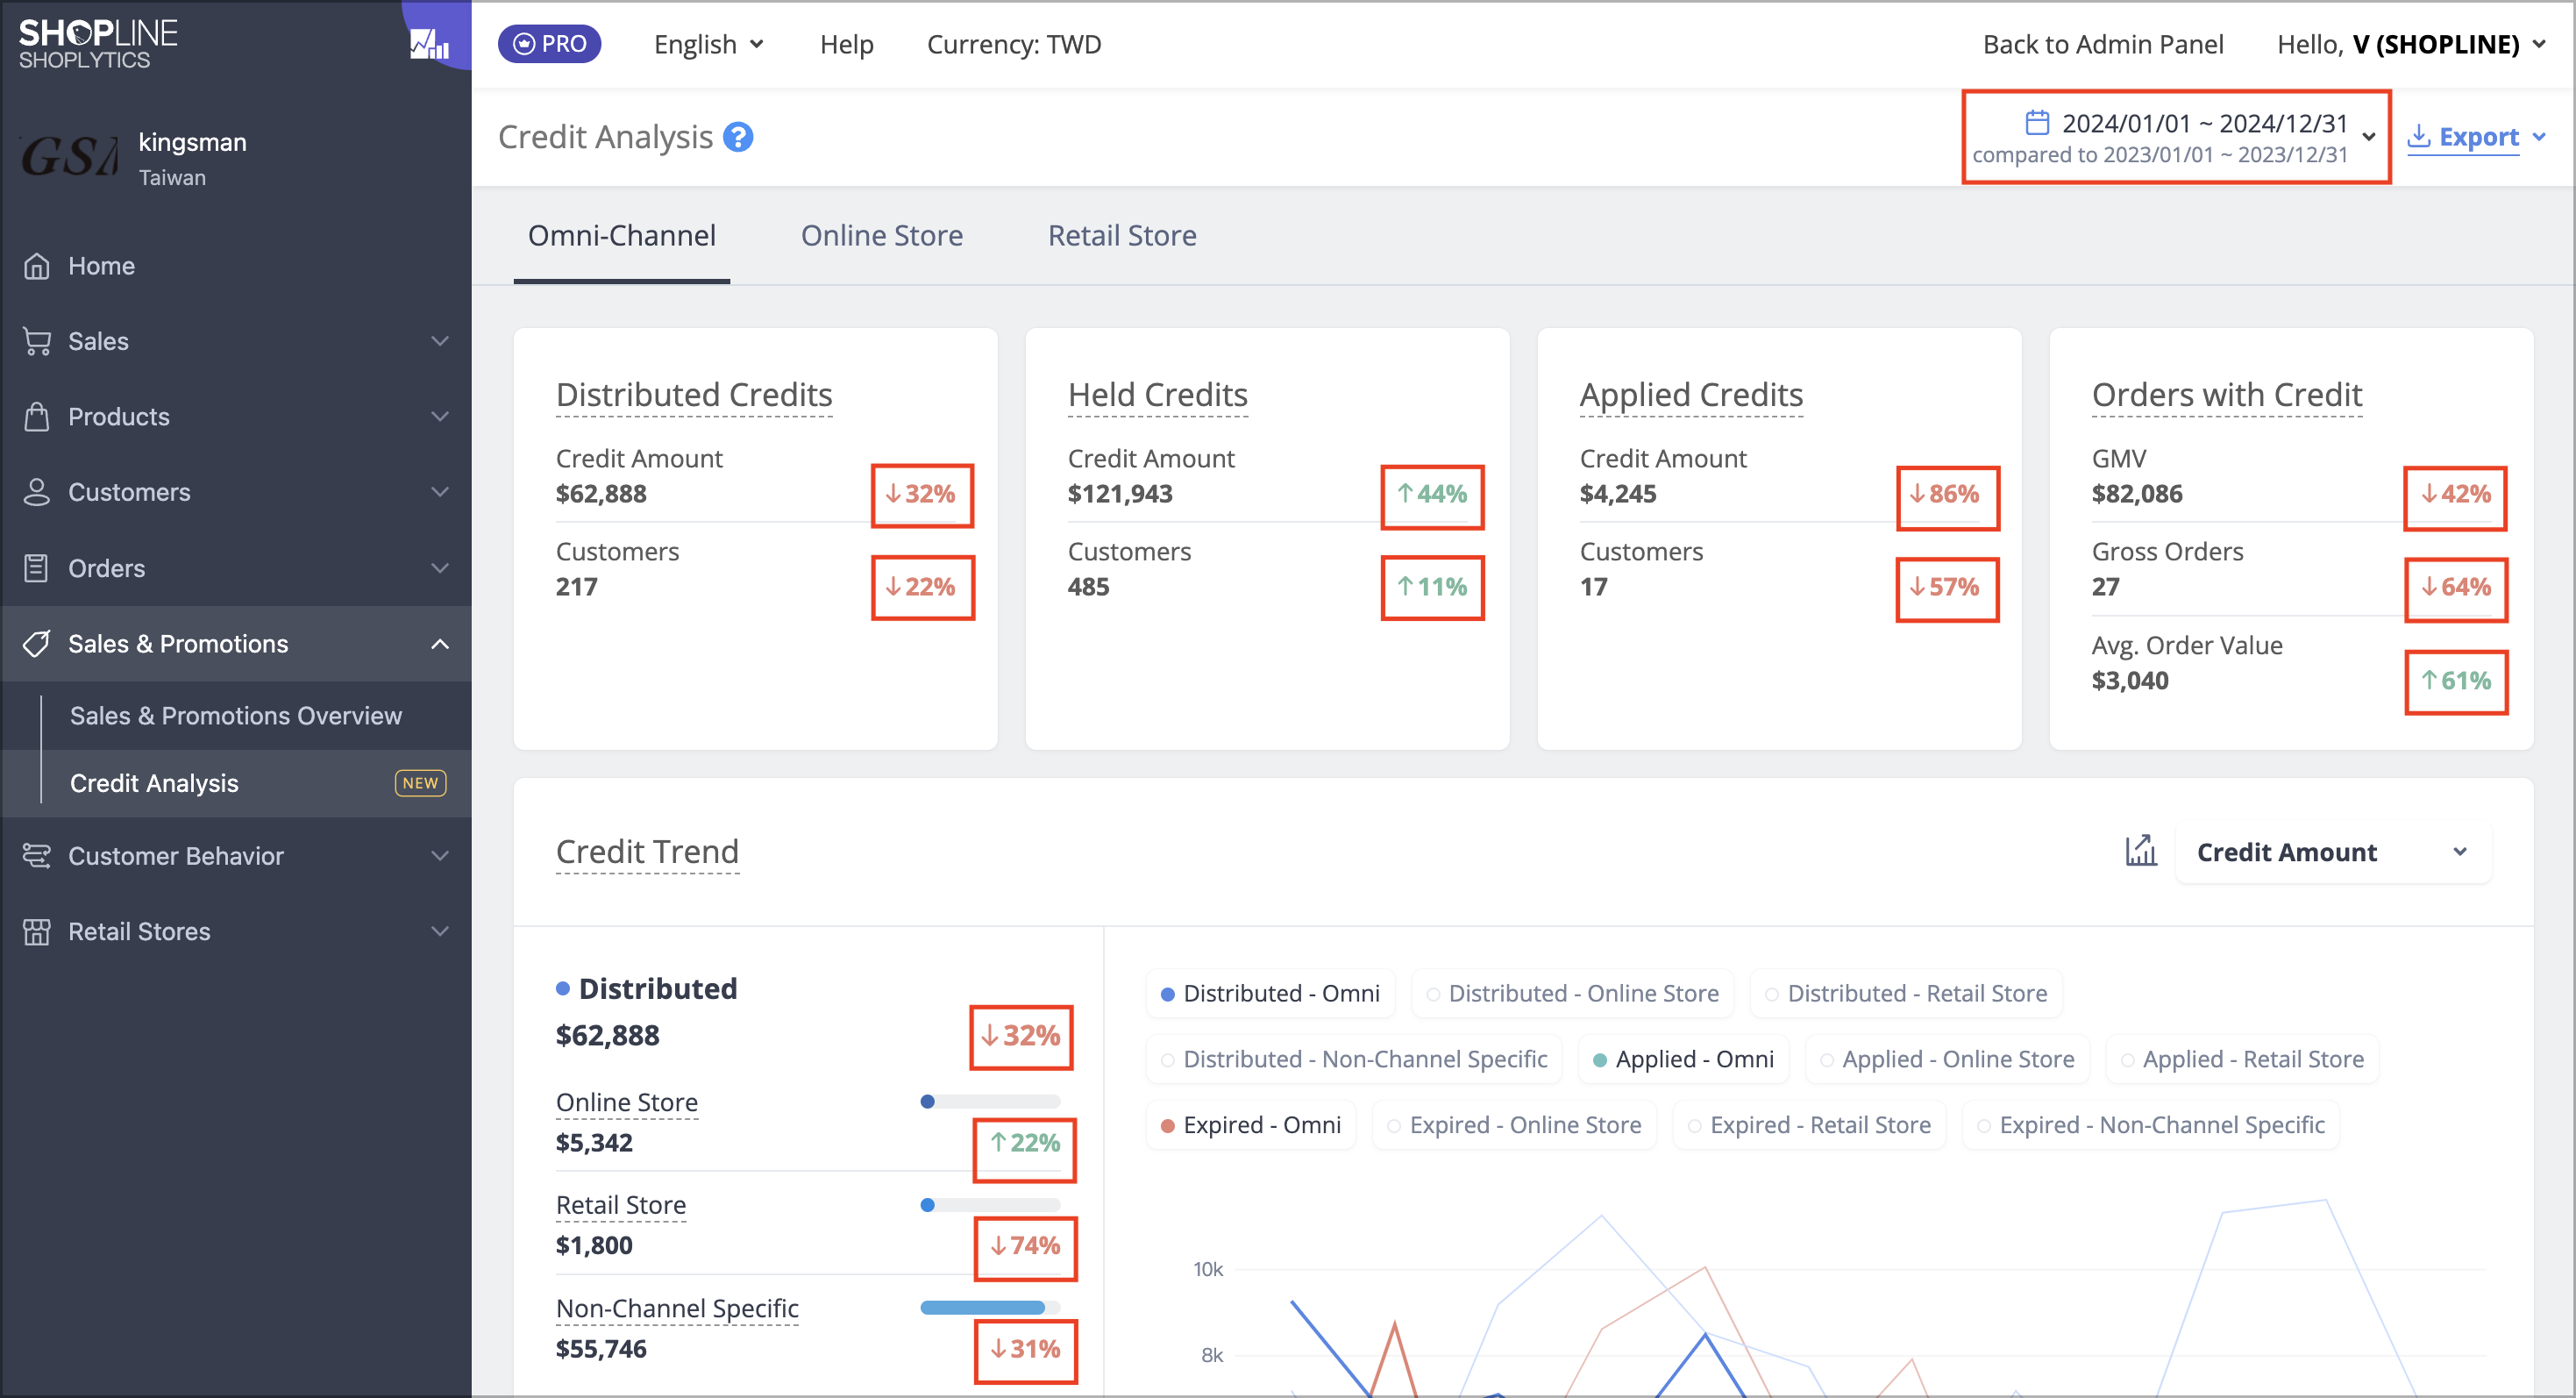Toggle Distributed - Non-Channel Specific series
2576x1398 pixels.
click(x=1354, y=1059)
